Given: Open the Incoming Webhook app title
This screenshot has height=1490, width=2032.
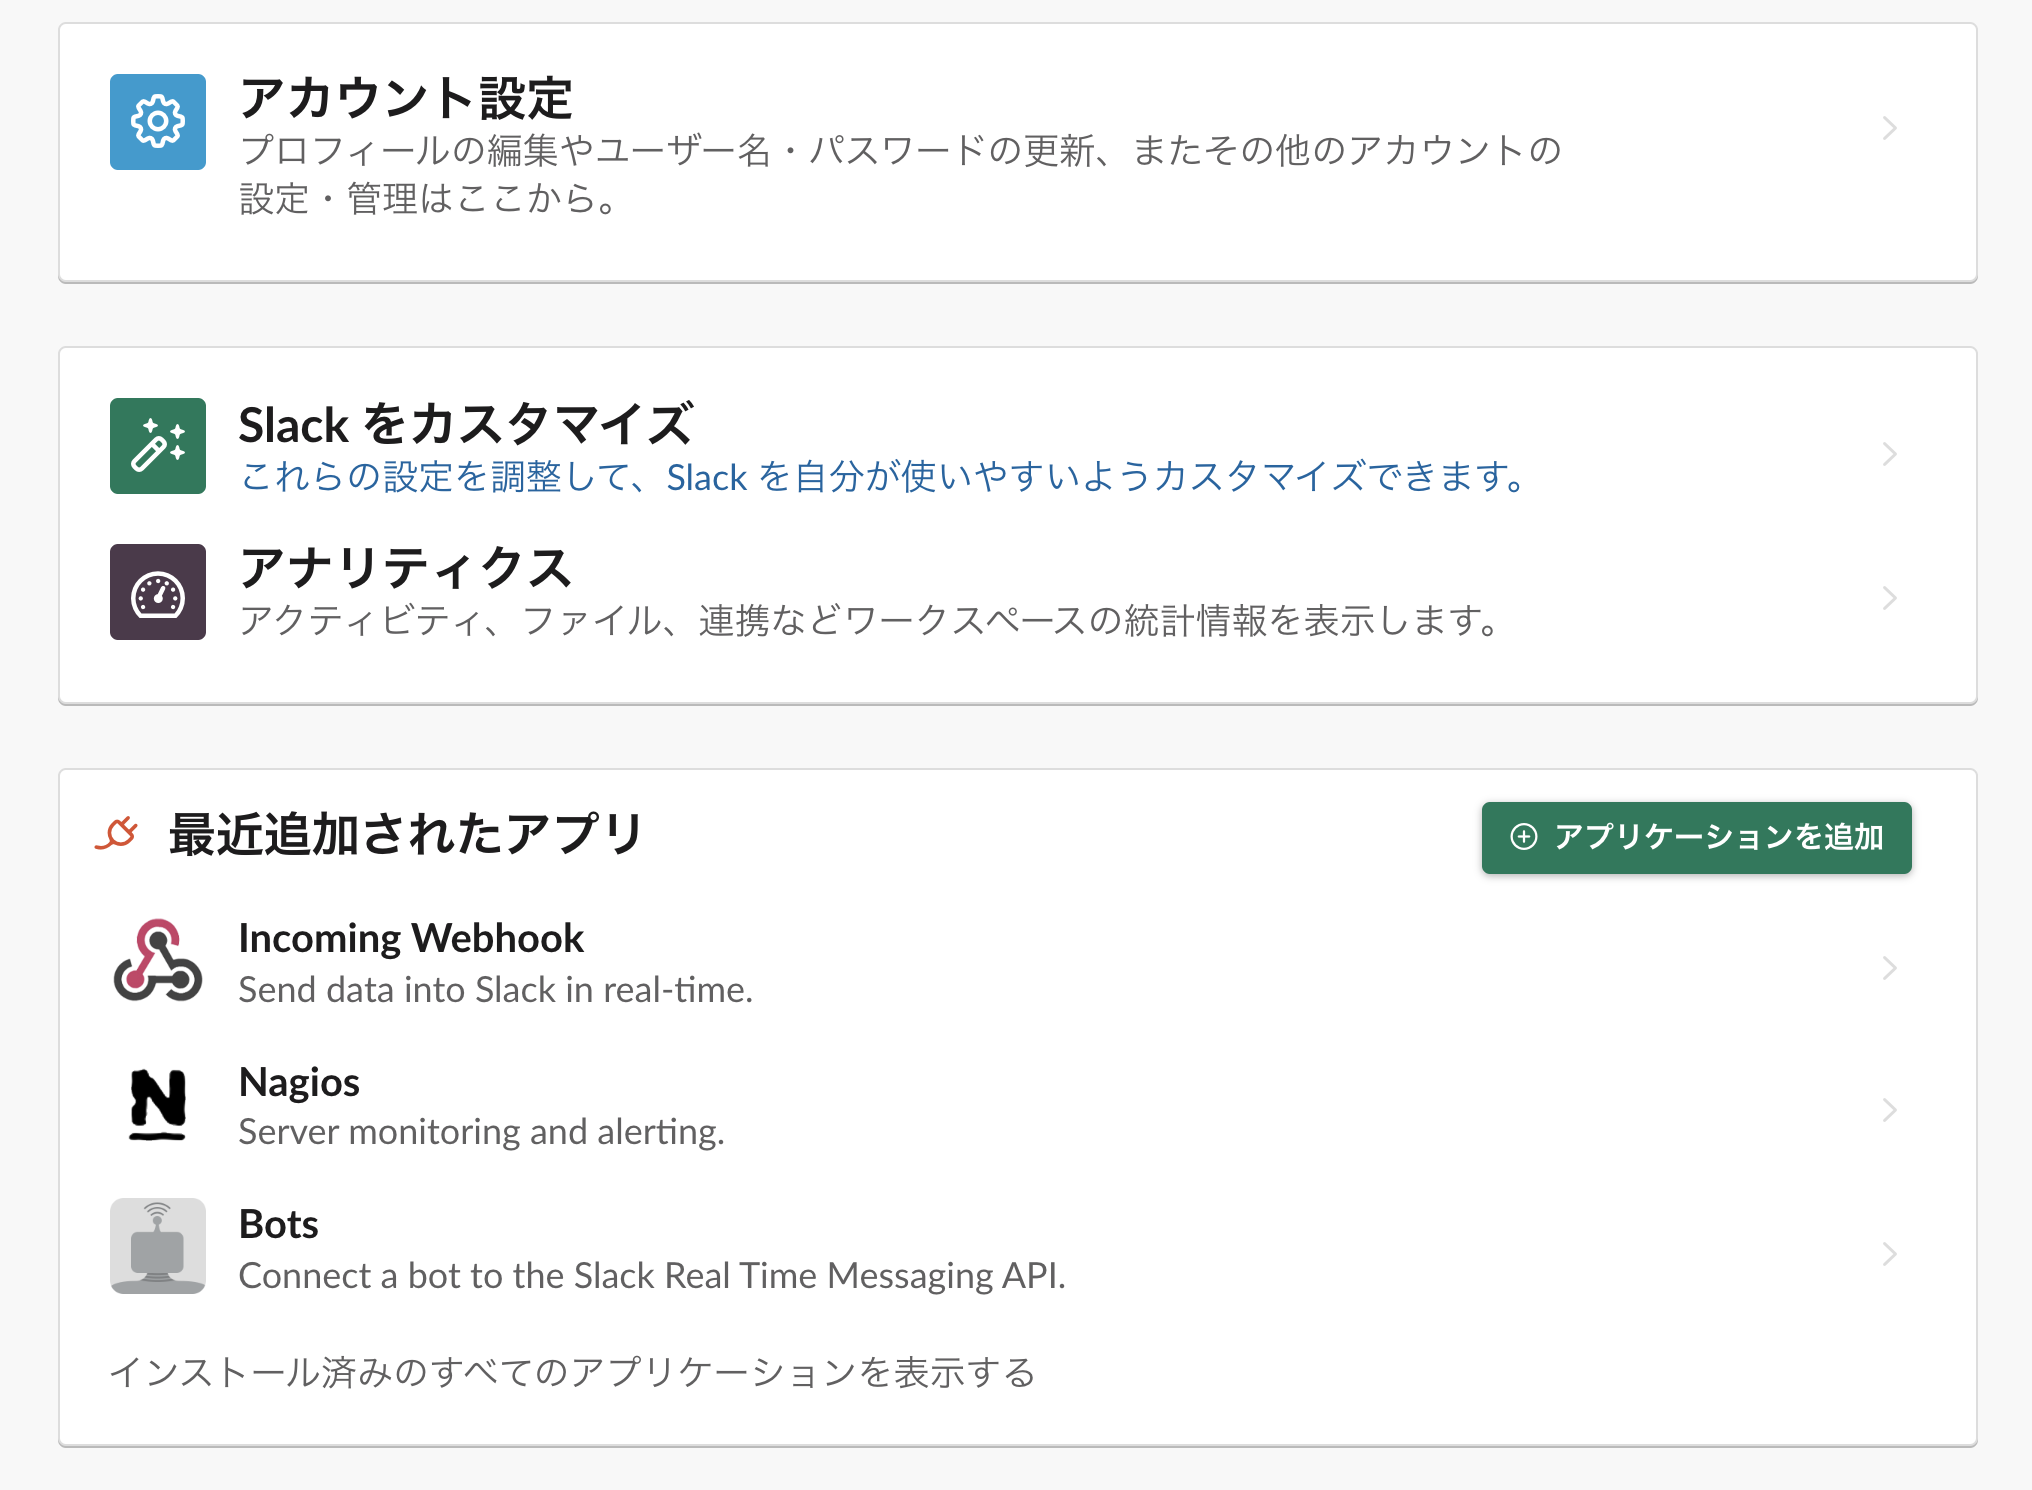Looking at the screenshot, I should [x=411, y=938].
